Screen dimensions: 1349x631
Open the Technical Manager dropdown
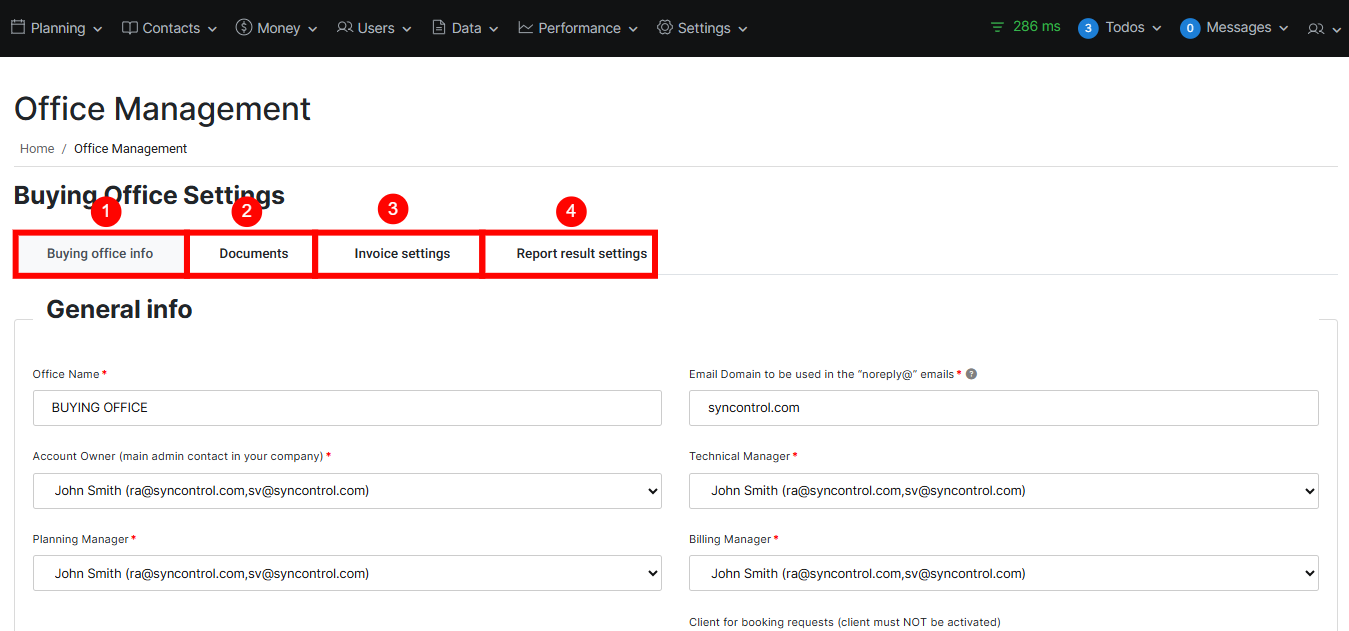(x=1003, y=491)
